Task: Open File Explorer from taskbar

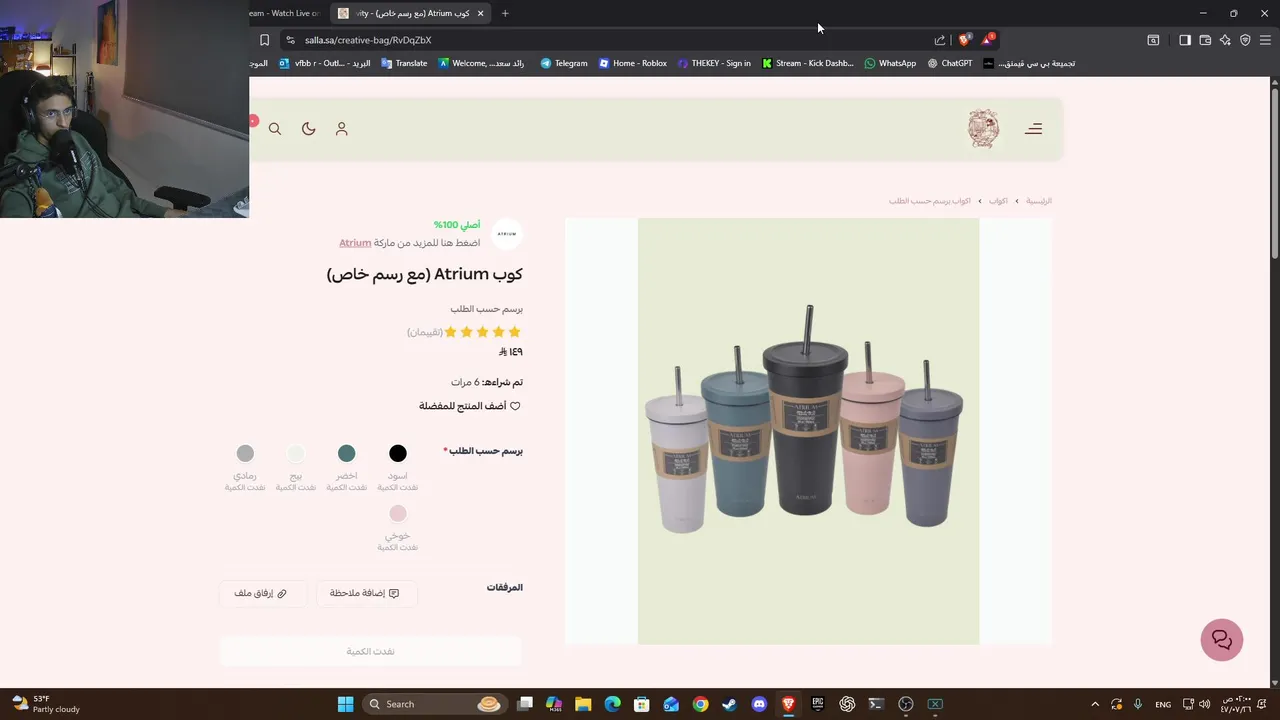Action: click(x=583, y=704)
